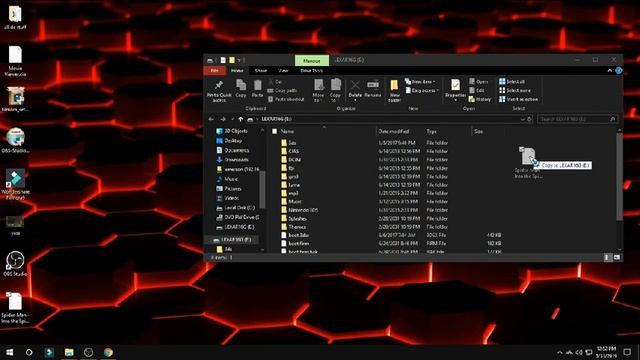Image resolution: width=640 pixels, height=360 pixels.
Task: Open the address bar history dropdown
Action: 522,119
